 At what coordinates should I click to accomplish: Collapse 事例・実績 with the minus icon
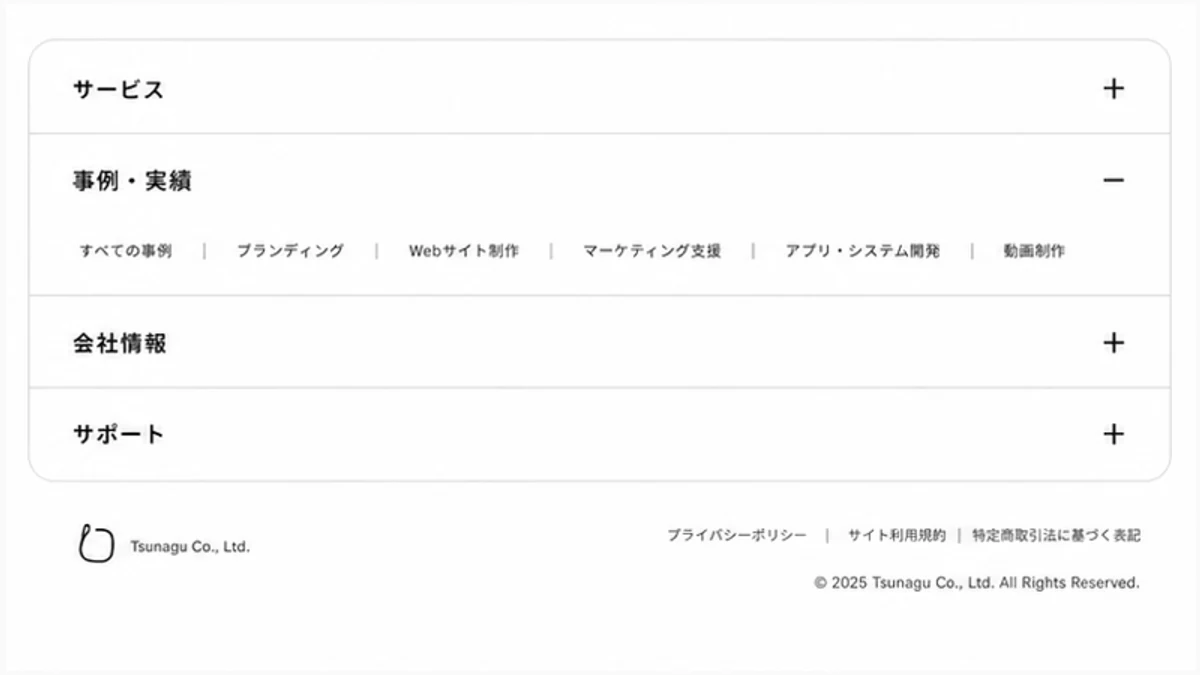tap(1113, 180)
